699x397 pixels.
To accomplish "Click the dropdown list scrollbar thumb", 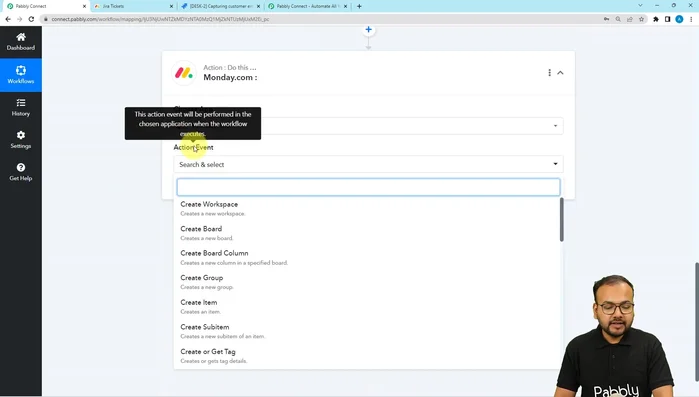I will [562, 220].
